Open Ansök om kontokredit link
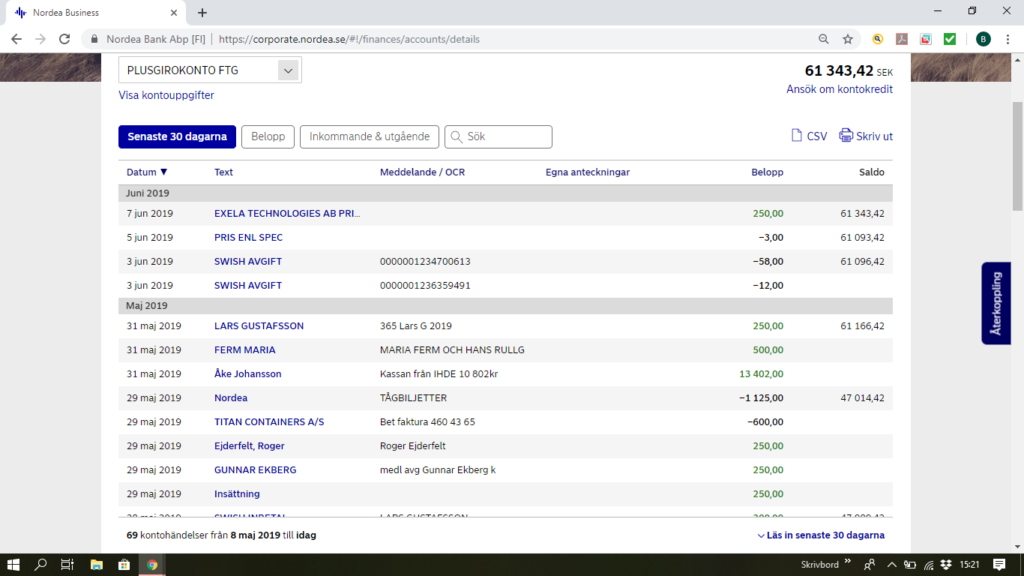 click(x=839, y=89)
